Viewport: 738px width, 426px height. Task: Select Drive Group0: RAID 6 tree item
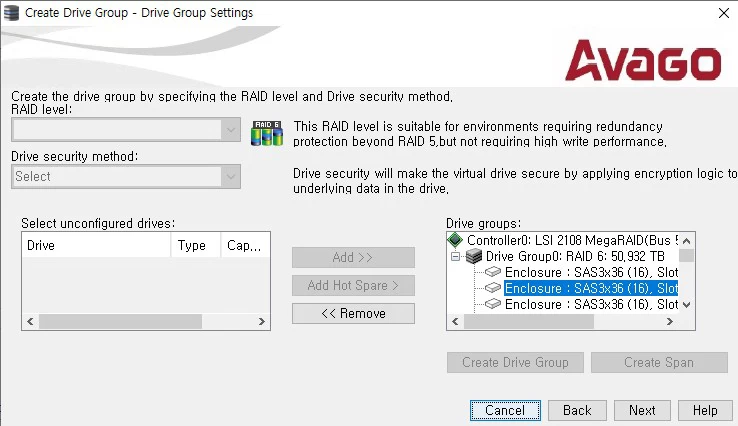click(575, 256)
